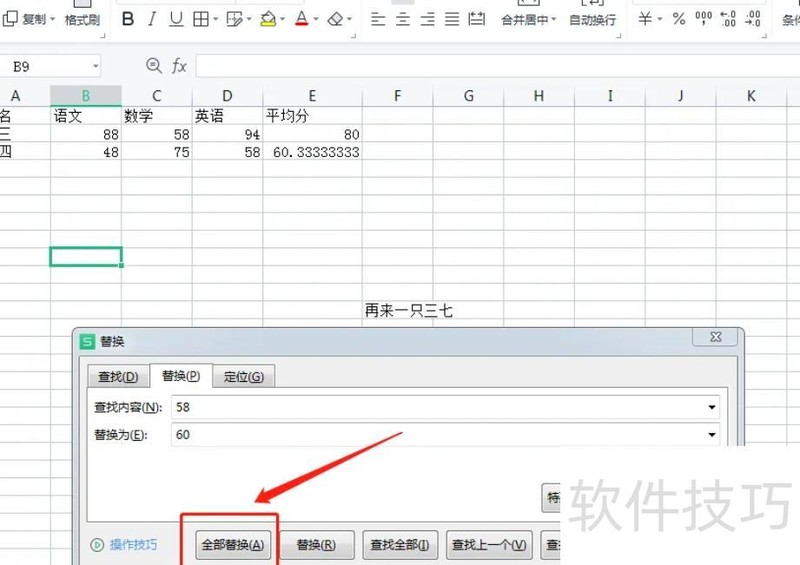The height and width of the screenshot is (565, 800).
Task: Click Find All (查找全部) button
Action: click(x=400, y=545)
